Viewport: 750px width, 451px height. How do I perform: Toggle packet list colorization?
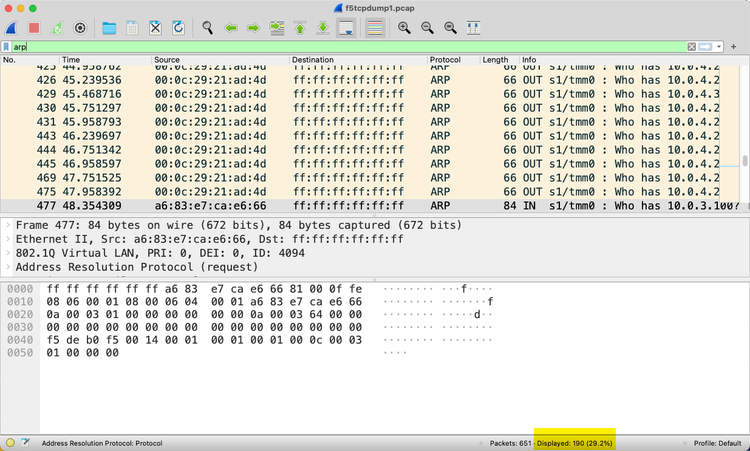click(375, 28)
